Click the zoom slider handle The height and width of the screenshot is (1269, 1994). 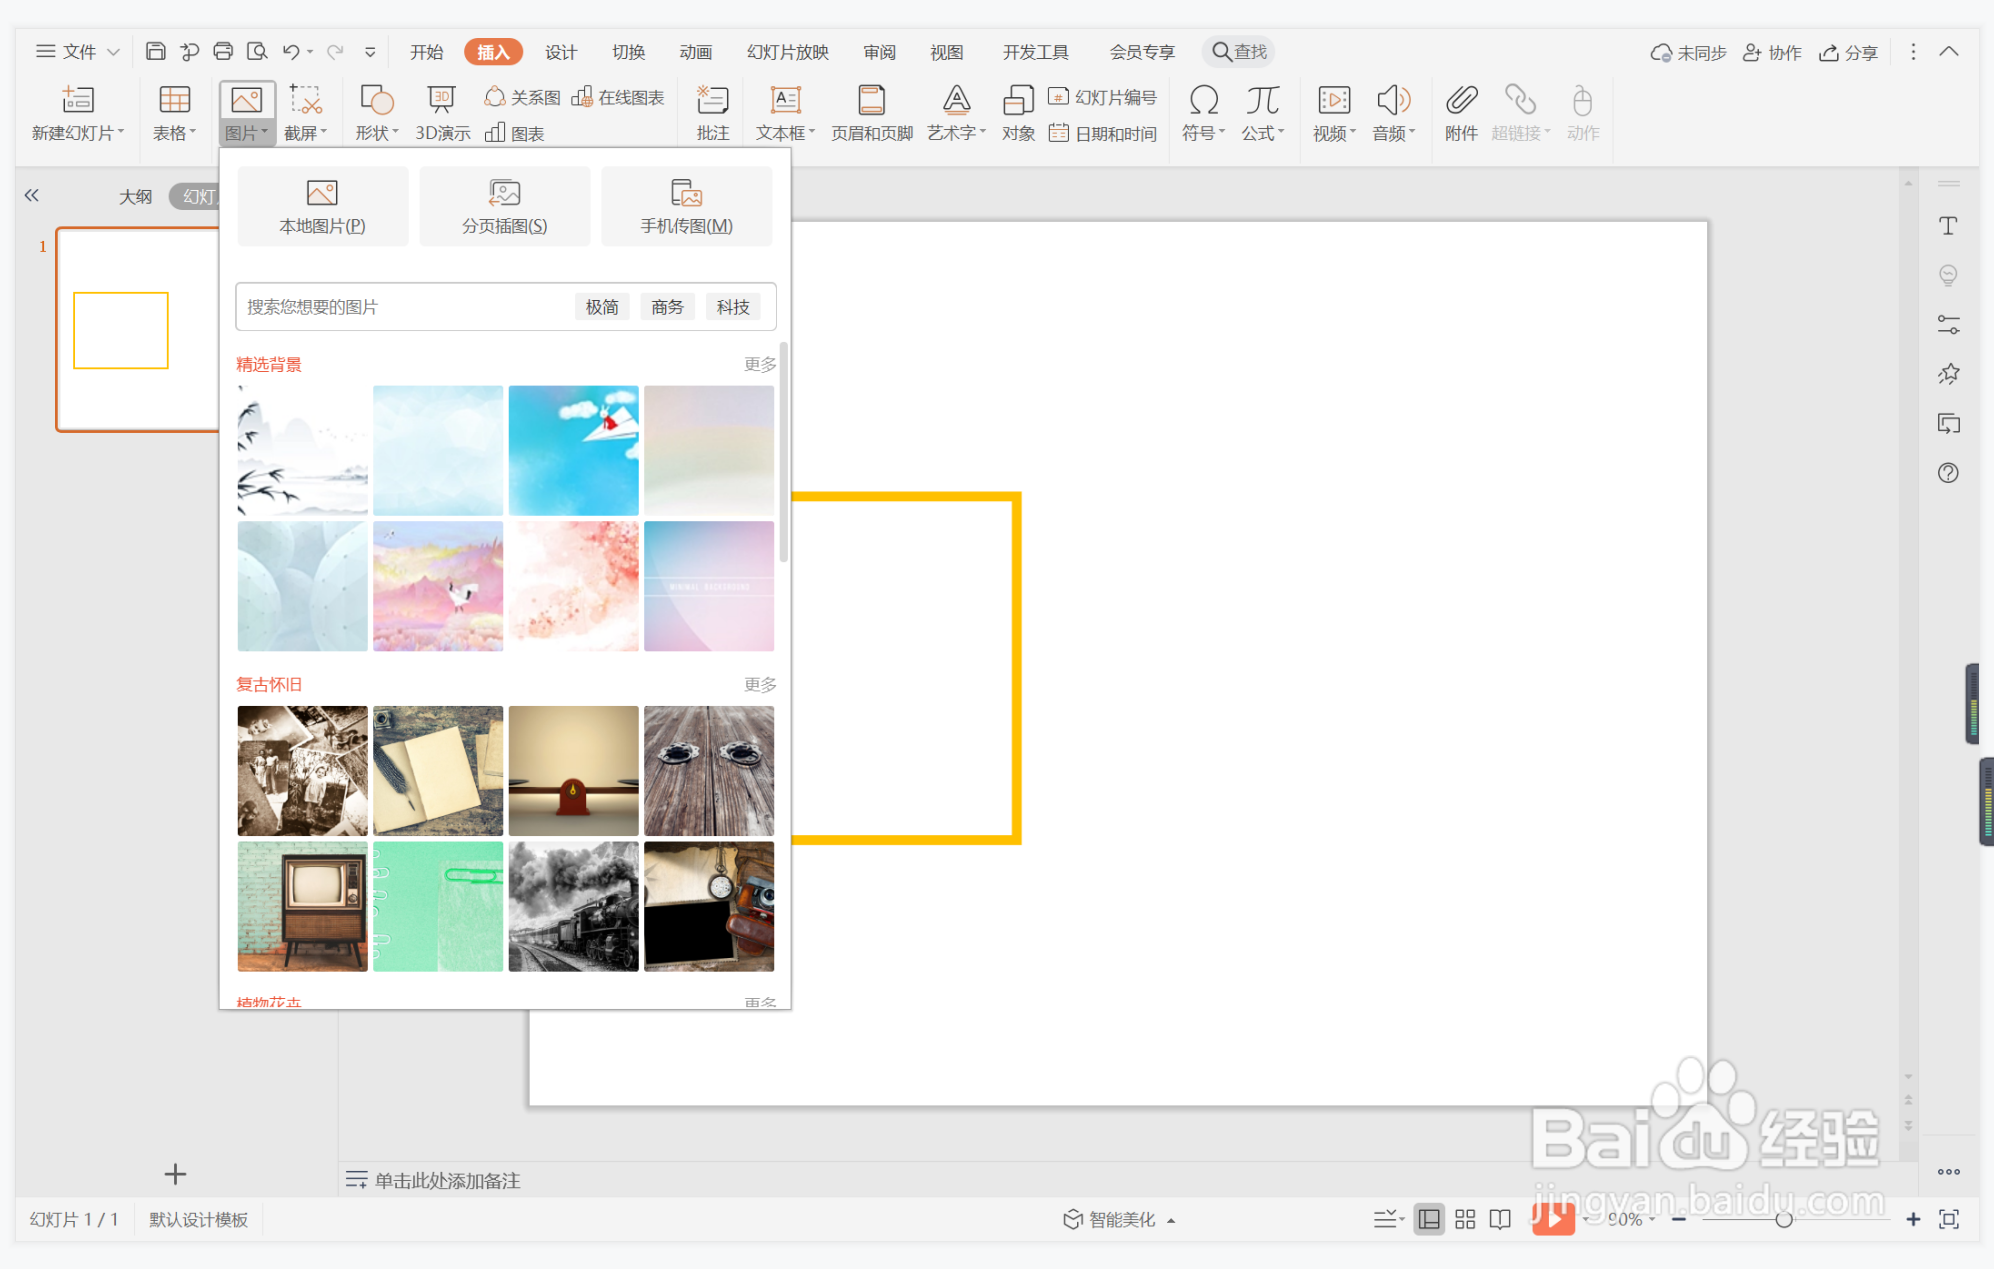pos(1783,1219)
